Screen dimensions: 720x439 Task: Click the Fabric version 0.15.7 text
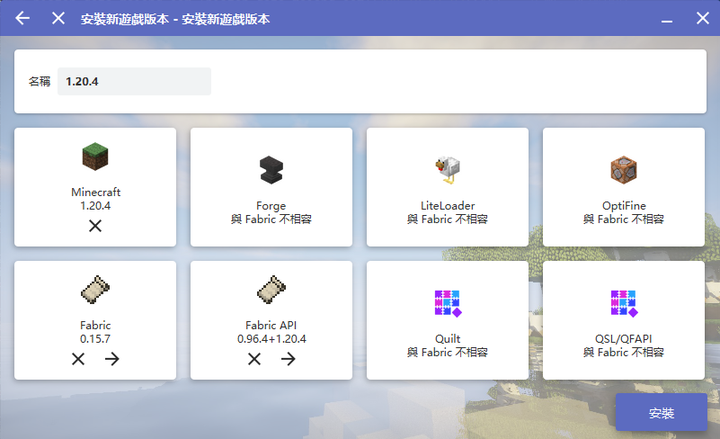[95, 339]
